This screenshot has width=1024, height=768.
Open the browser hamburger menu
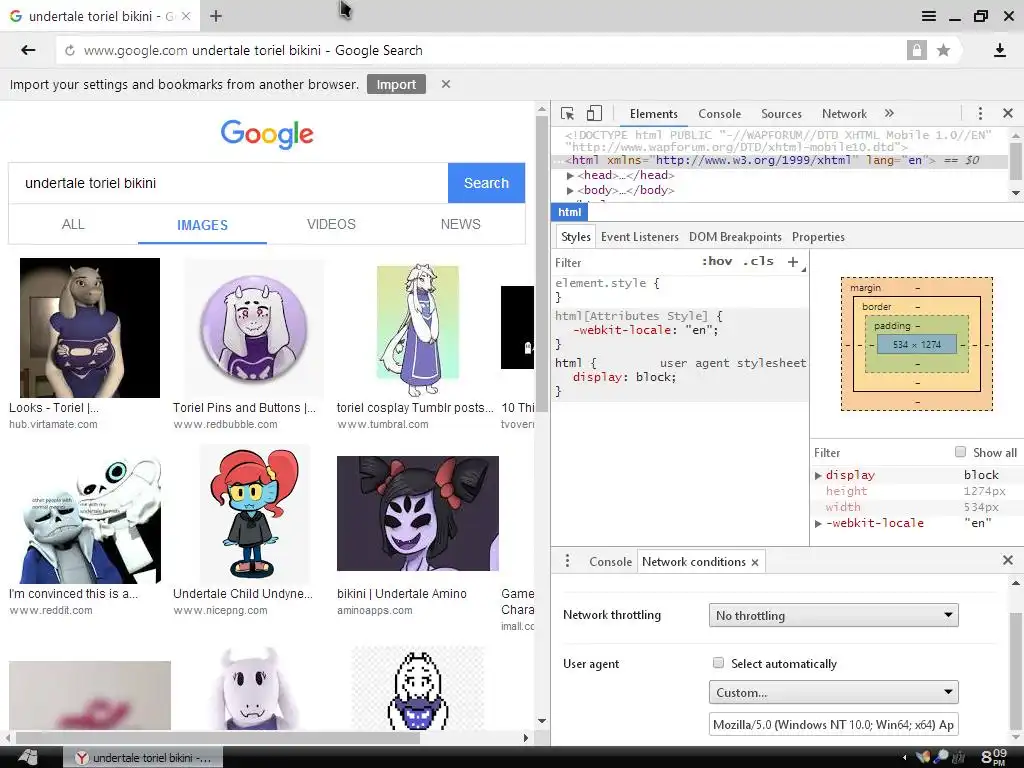click(928, 16)
